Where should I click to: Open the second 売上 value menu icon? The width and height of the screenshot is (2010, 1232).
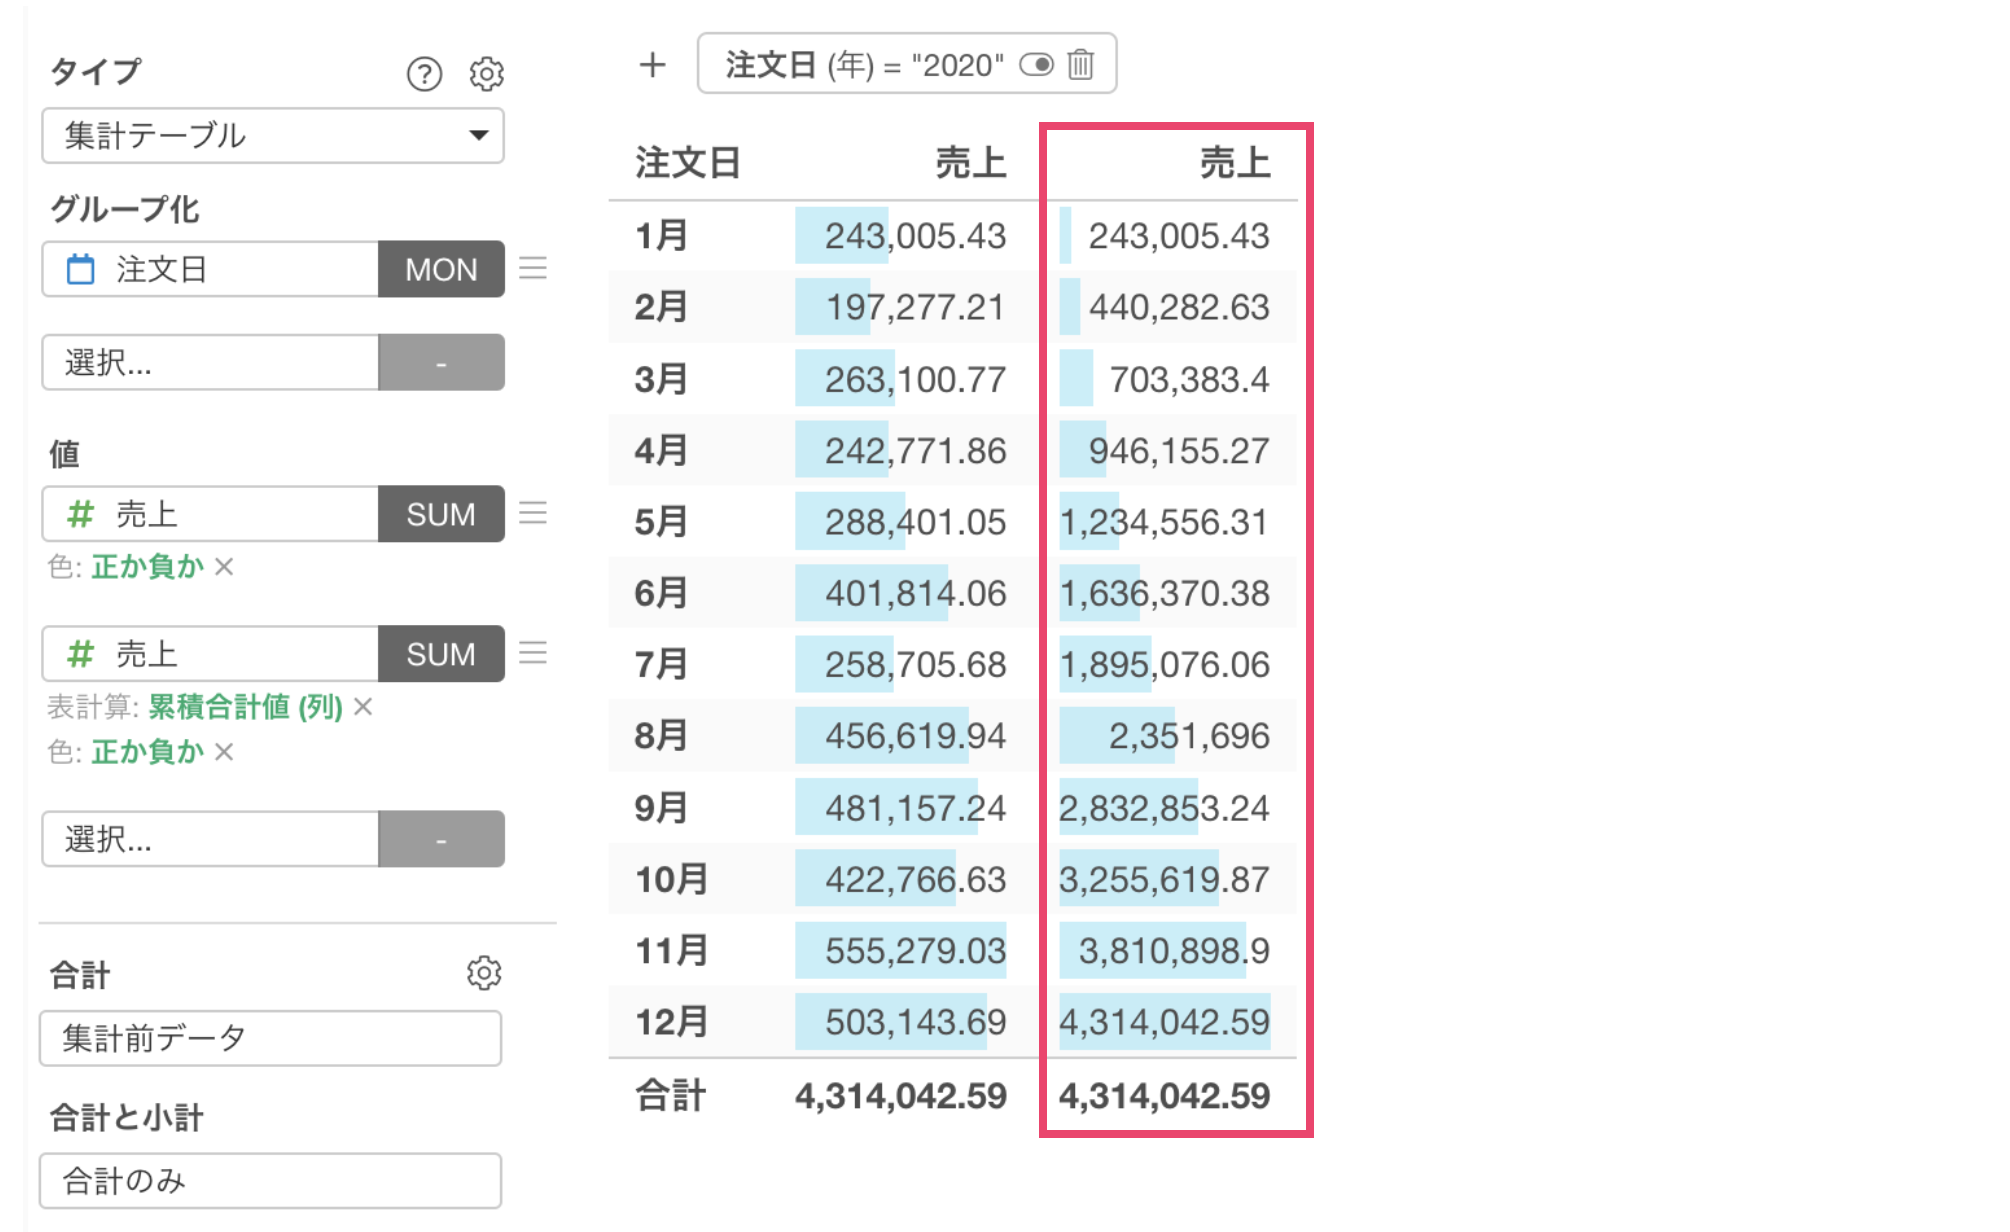click(533, 653)
